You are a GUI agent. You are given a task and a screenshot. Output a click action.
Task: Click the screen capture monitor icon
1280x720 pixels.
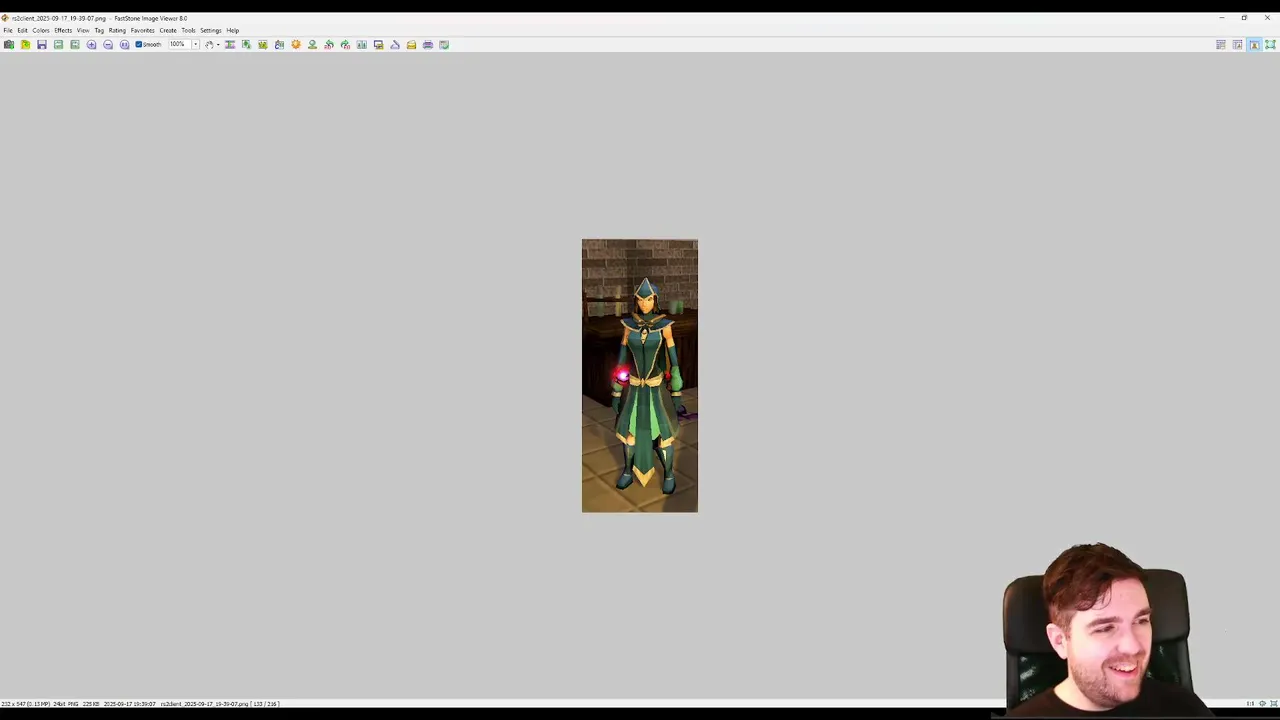(x=378, y=44)
